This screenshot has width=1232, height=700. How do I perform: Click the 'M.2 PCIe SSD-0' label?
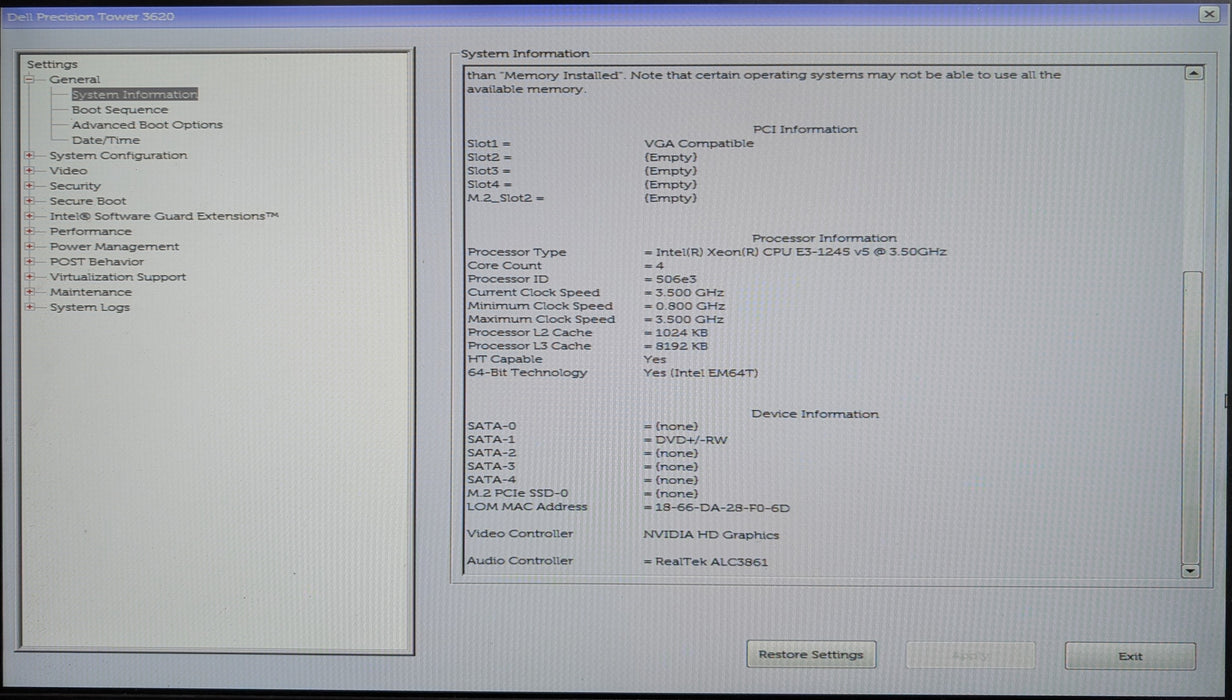click(518, 494)
